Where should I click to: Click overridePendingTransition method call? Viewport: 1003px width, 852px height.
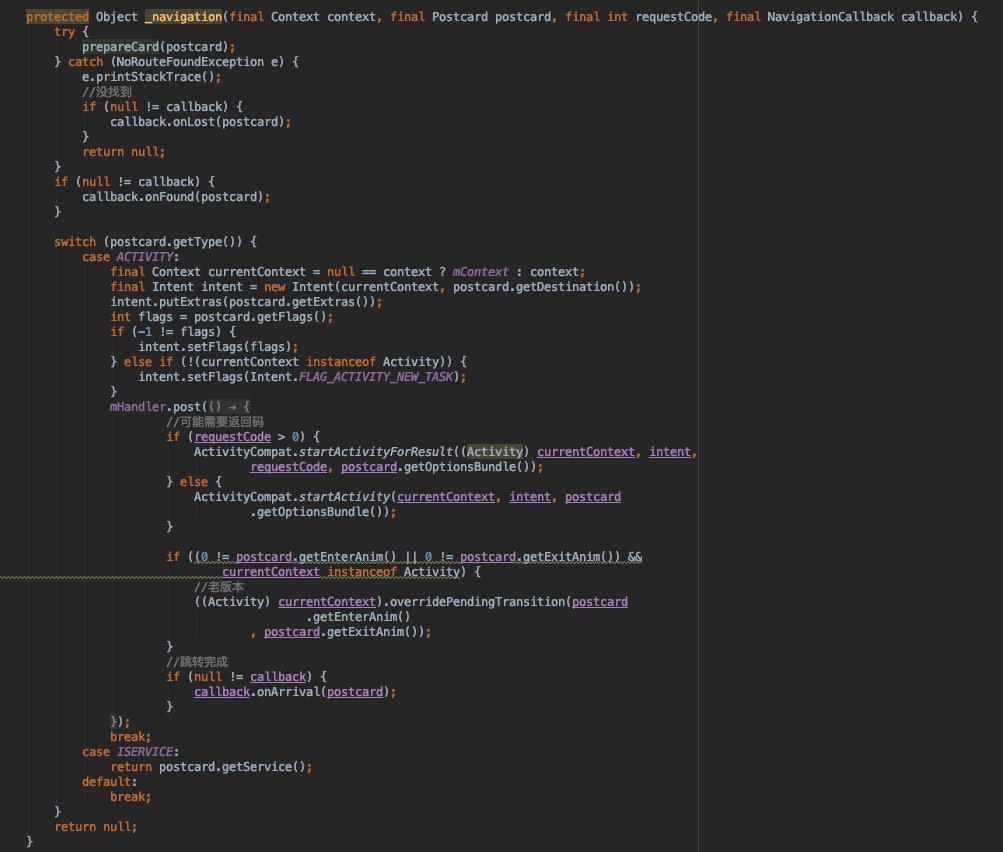pyautogui.click(x=477, y=602)
